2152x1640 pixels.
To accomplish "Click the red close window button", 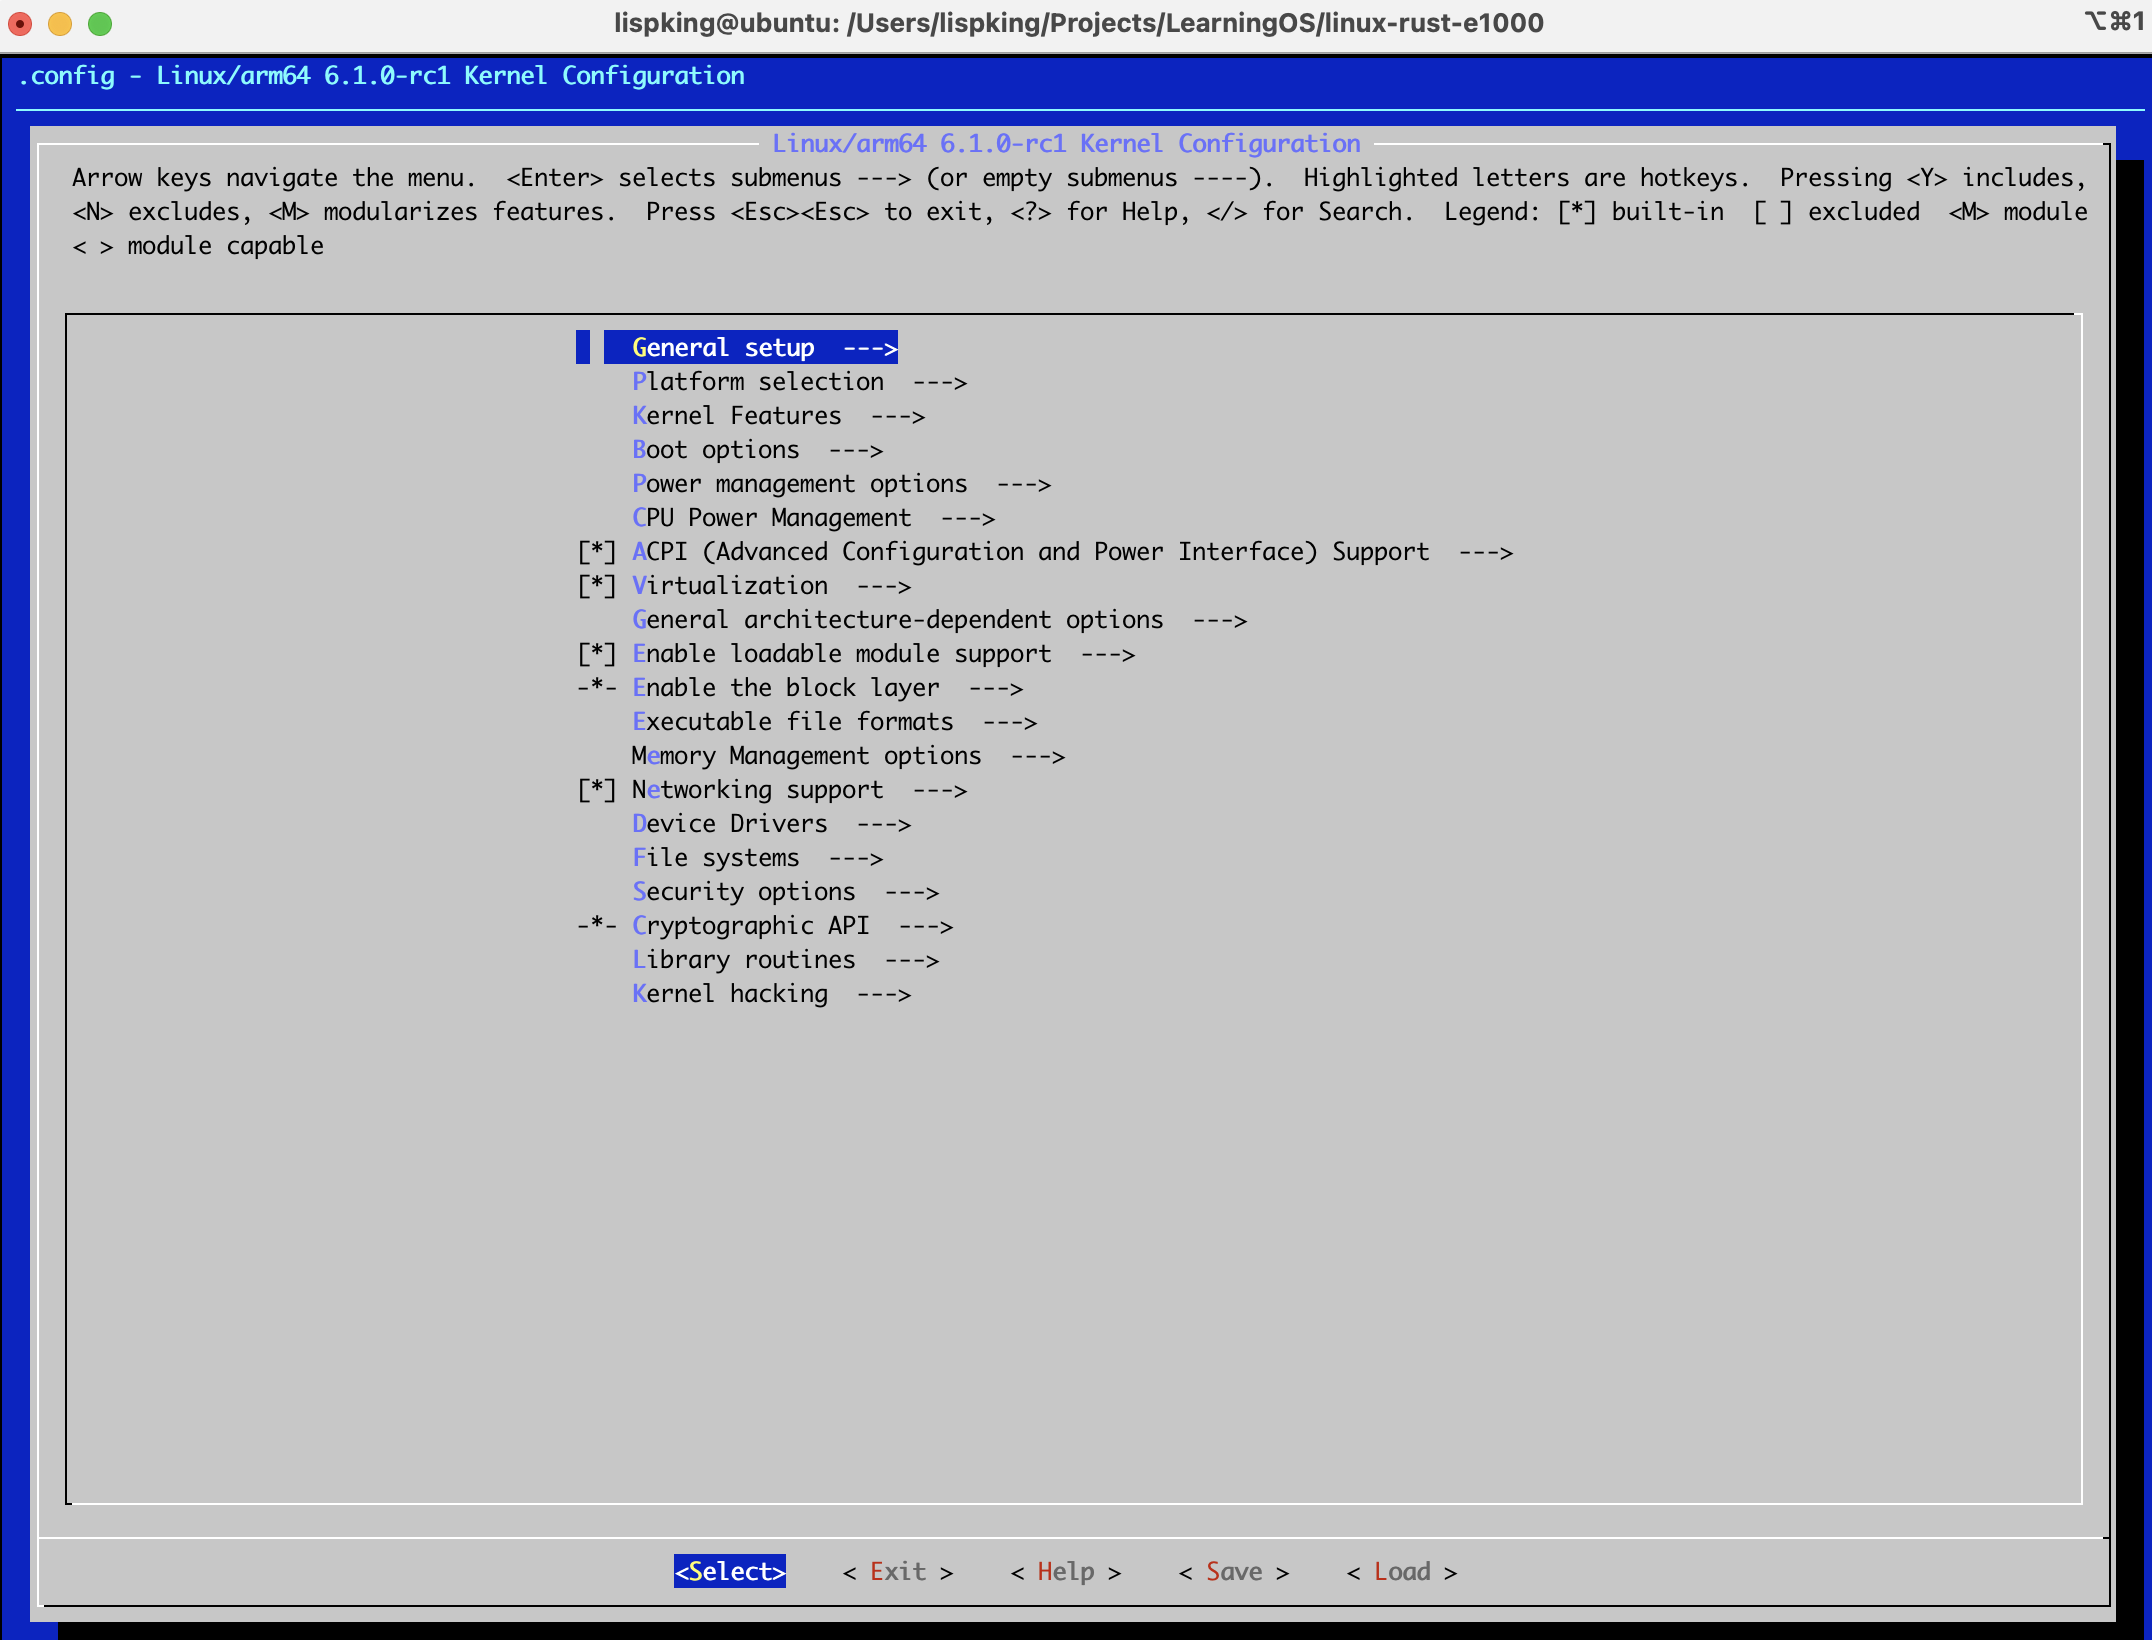I will (x=20, y=23).
